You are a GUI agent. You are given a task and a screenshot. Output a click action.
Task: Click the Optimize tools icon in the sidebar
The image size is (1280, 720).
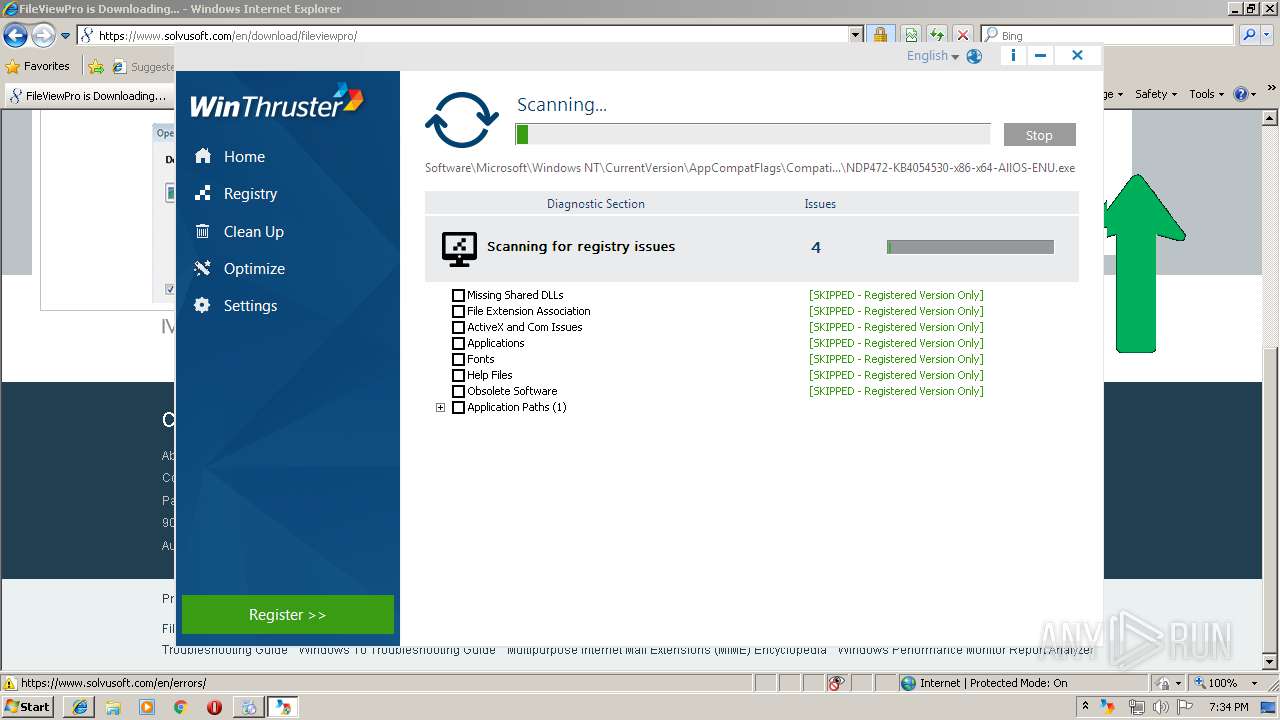coord(203,268)
